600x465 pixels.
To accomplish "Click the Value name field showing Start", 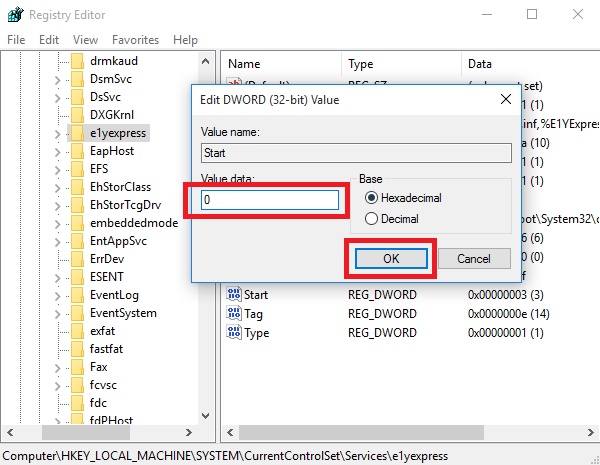I will (356, 153).
